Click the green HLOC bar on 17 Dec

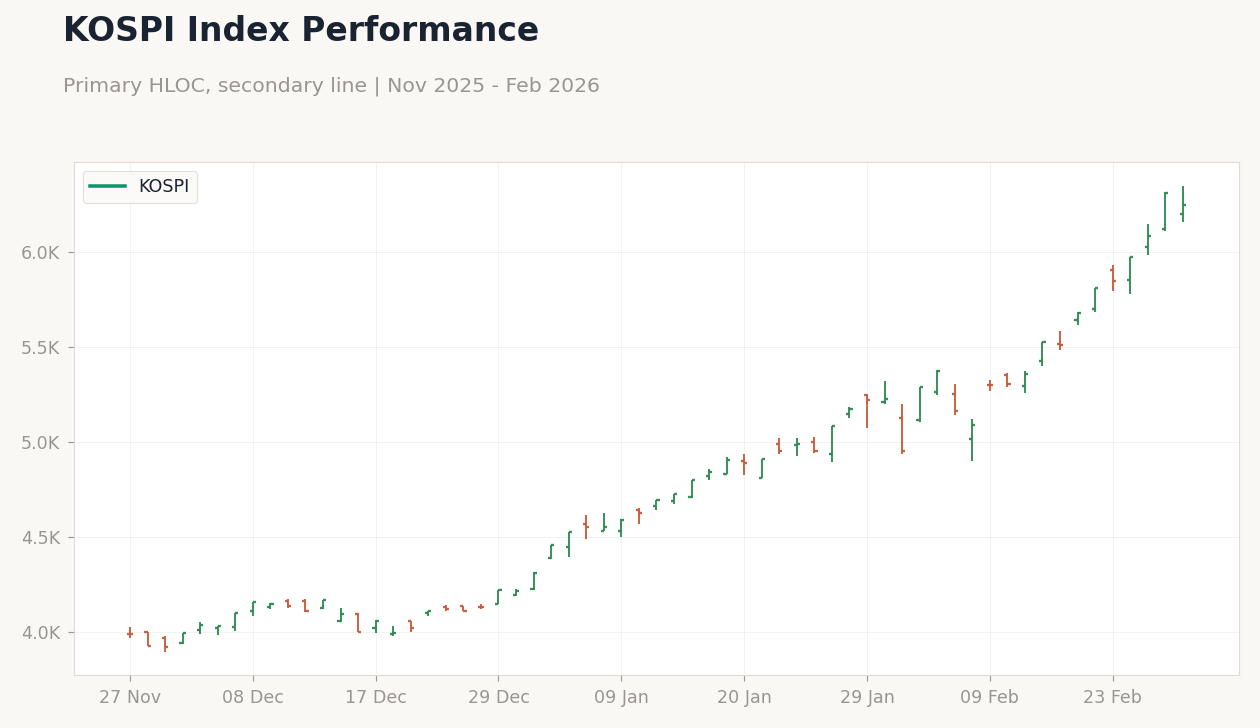(376, 627)
